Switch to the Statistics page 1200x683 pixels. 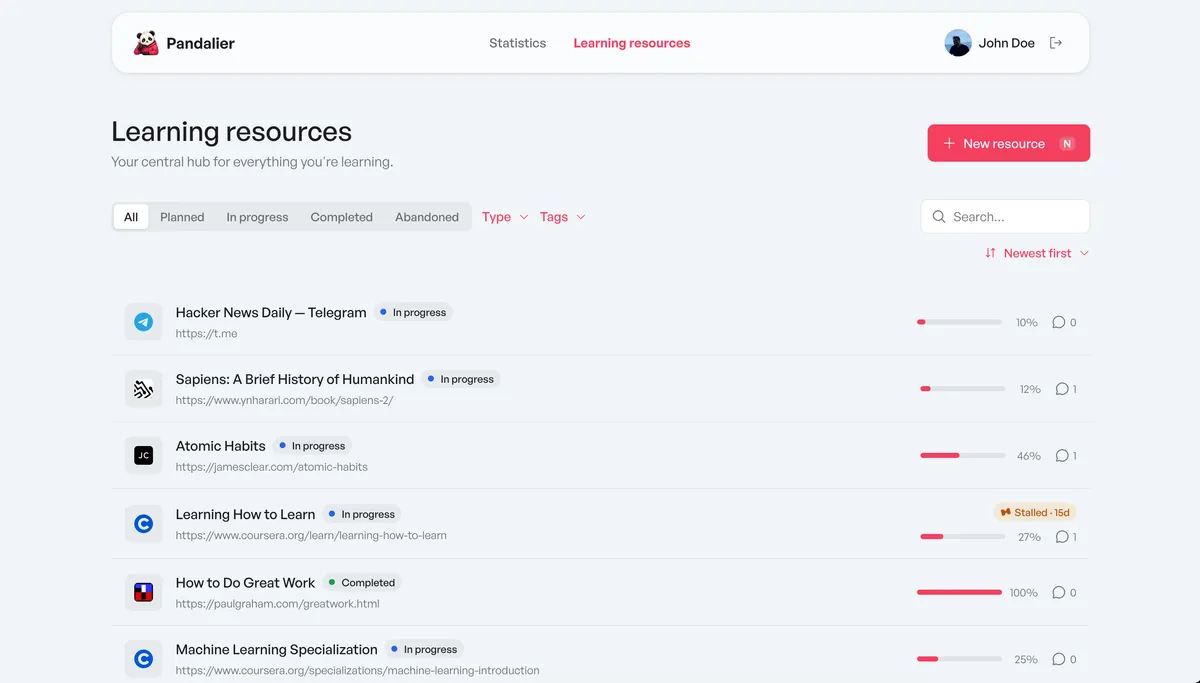point(518,43)
